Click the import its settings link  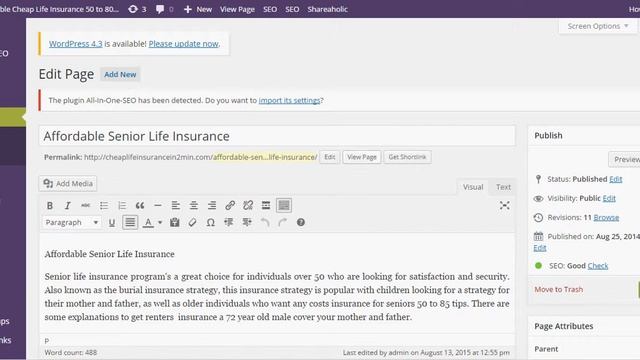click(x=289, y=100)
